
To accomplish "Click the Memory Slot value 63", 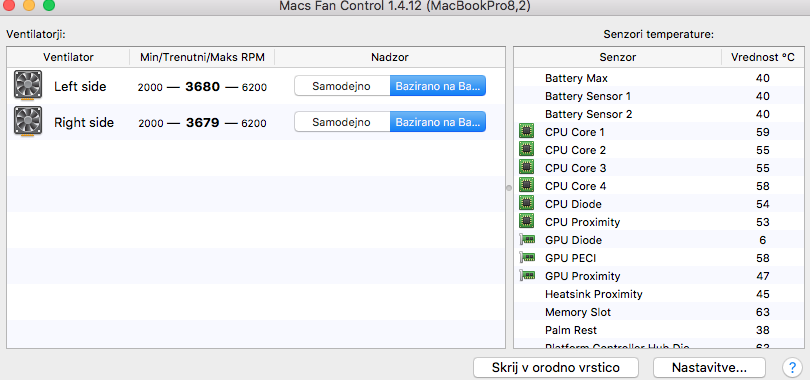I will (x=762, y=312).
